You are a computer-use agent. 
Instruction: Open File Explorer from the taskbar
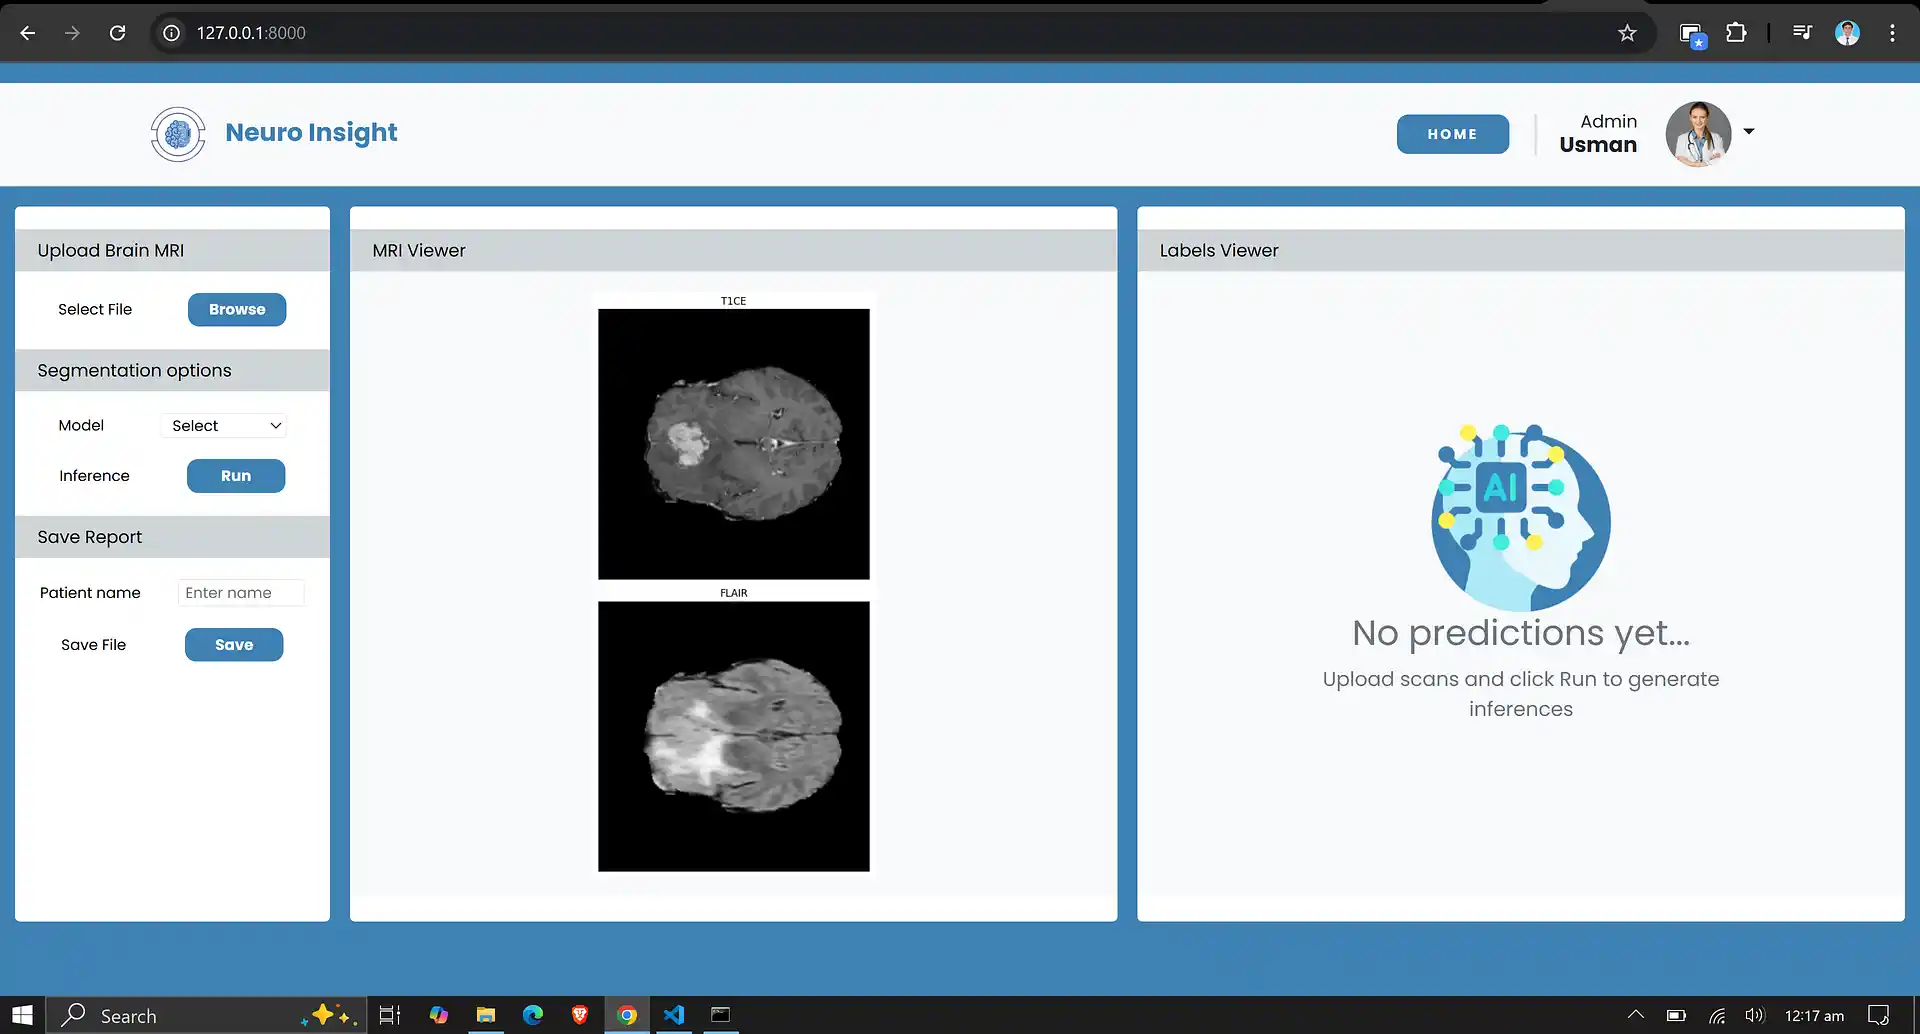(x=486, y=1014)
